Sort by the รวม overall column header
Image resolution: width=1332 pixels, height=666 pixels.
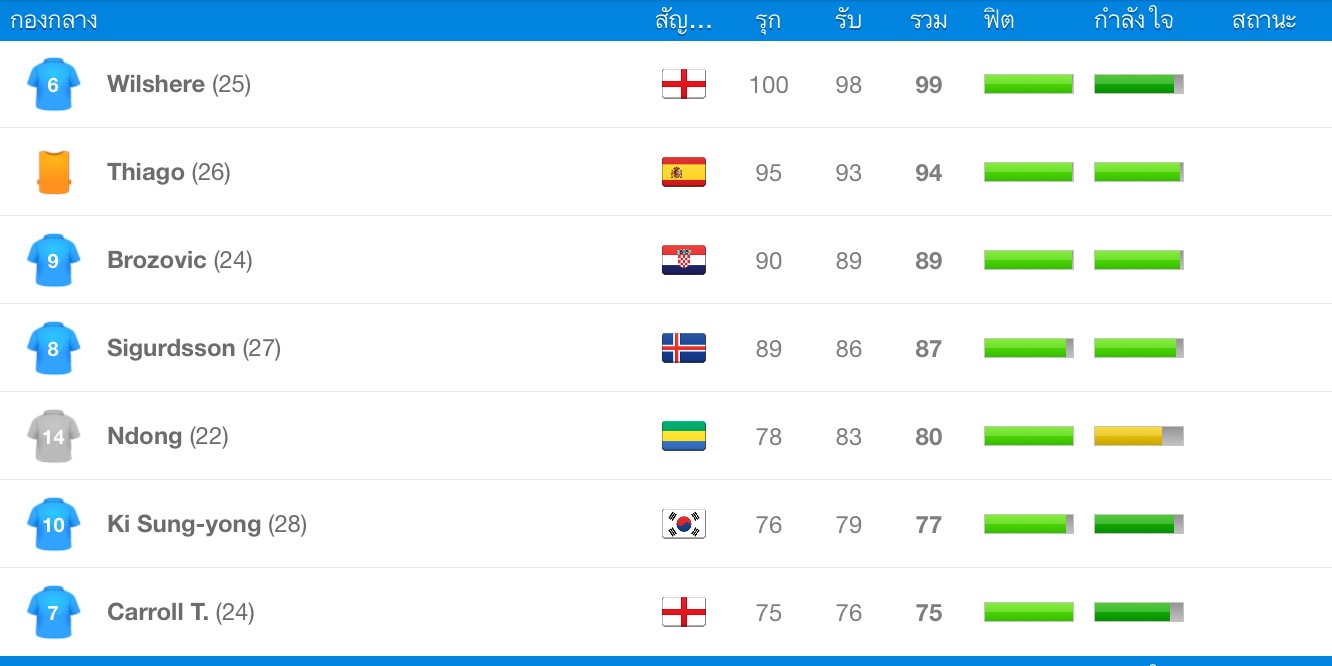[x=928, y=20]
